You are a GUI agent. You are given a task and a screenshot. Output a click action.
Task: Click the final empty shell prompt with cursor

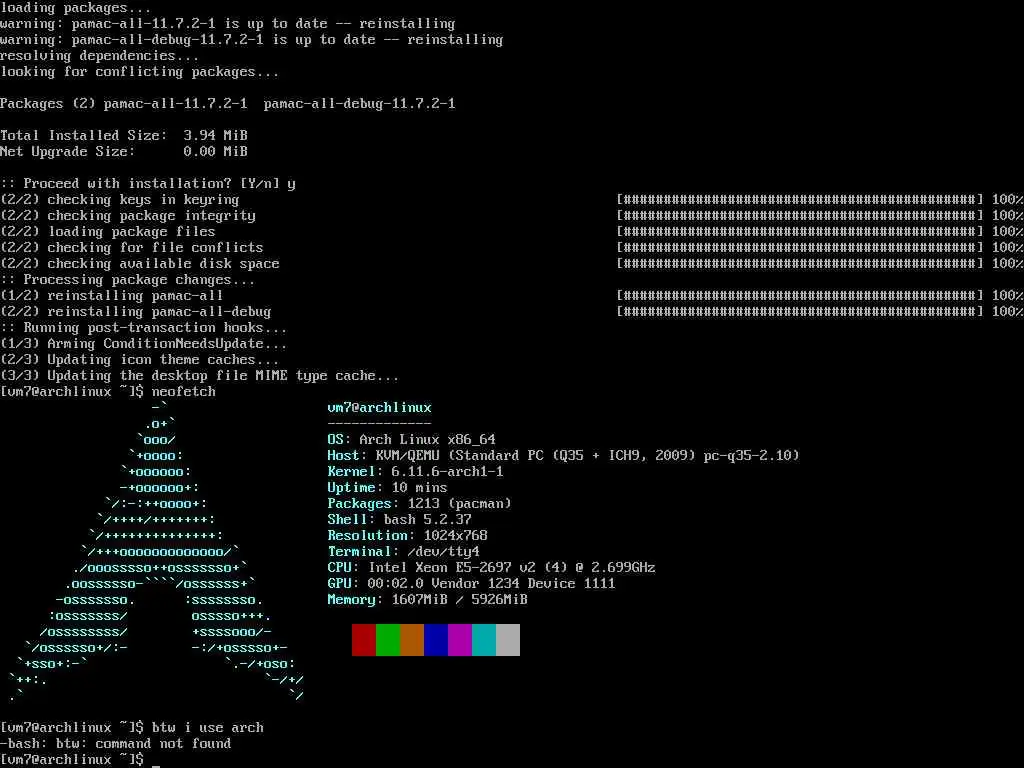click(x=80, y=760)
